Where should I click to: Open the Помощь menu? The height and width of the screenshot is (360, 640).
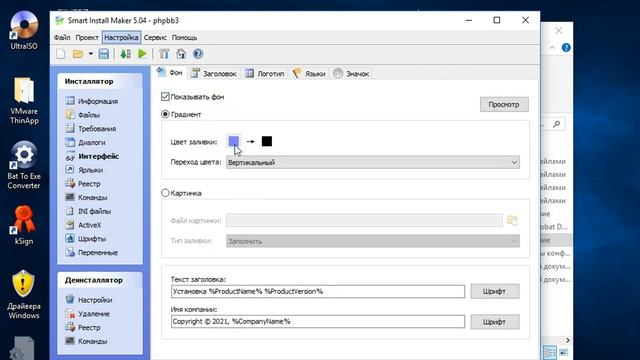pyautogui.click(x=184, y=38)
